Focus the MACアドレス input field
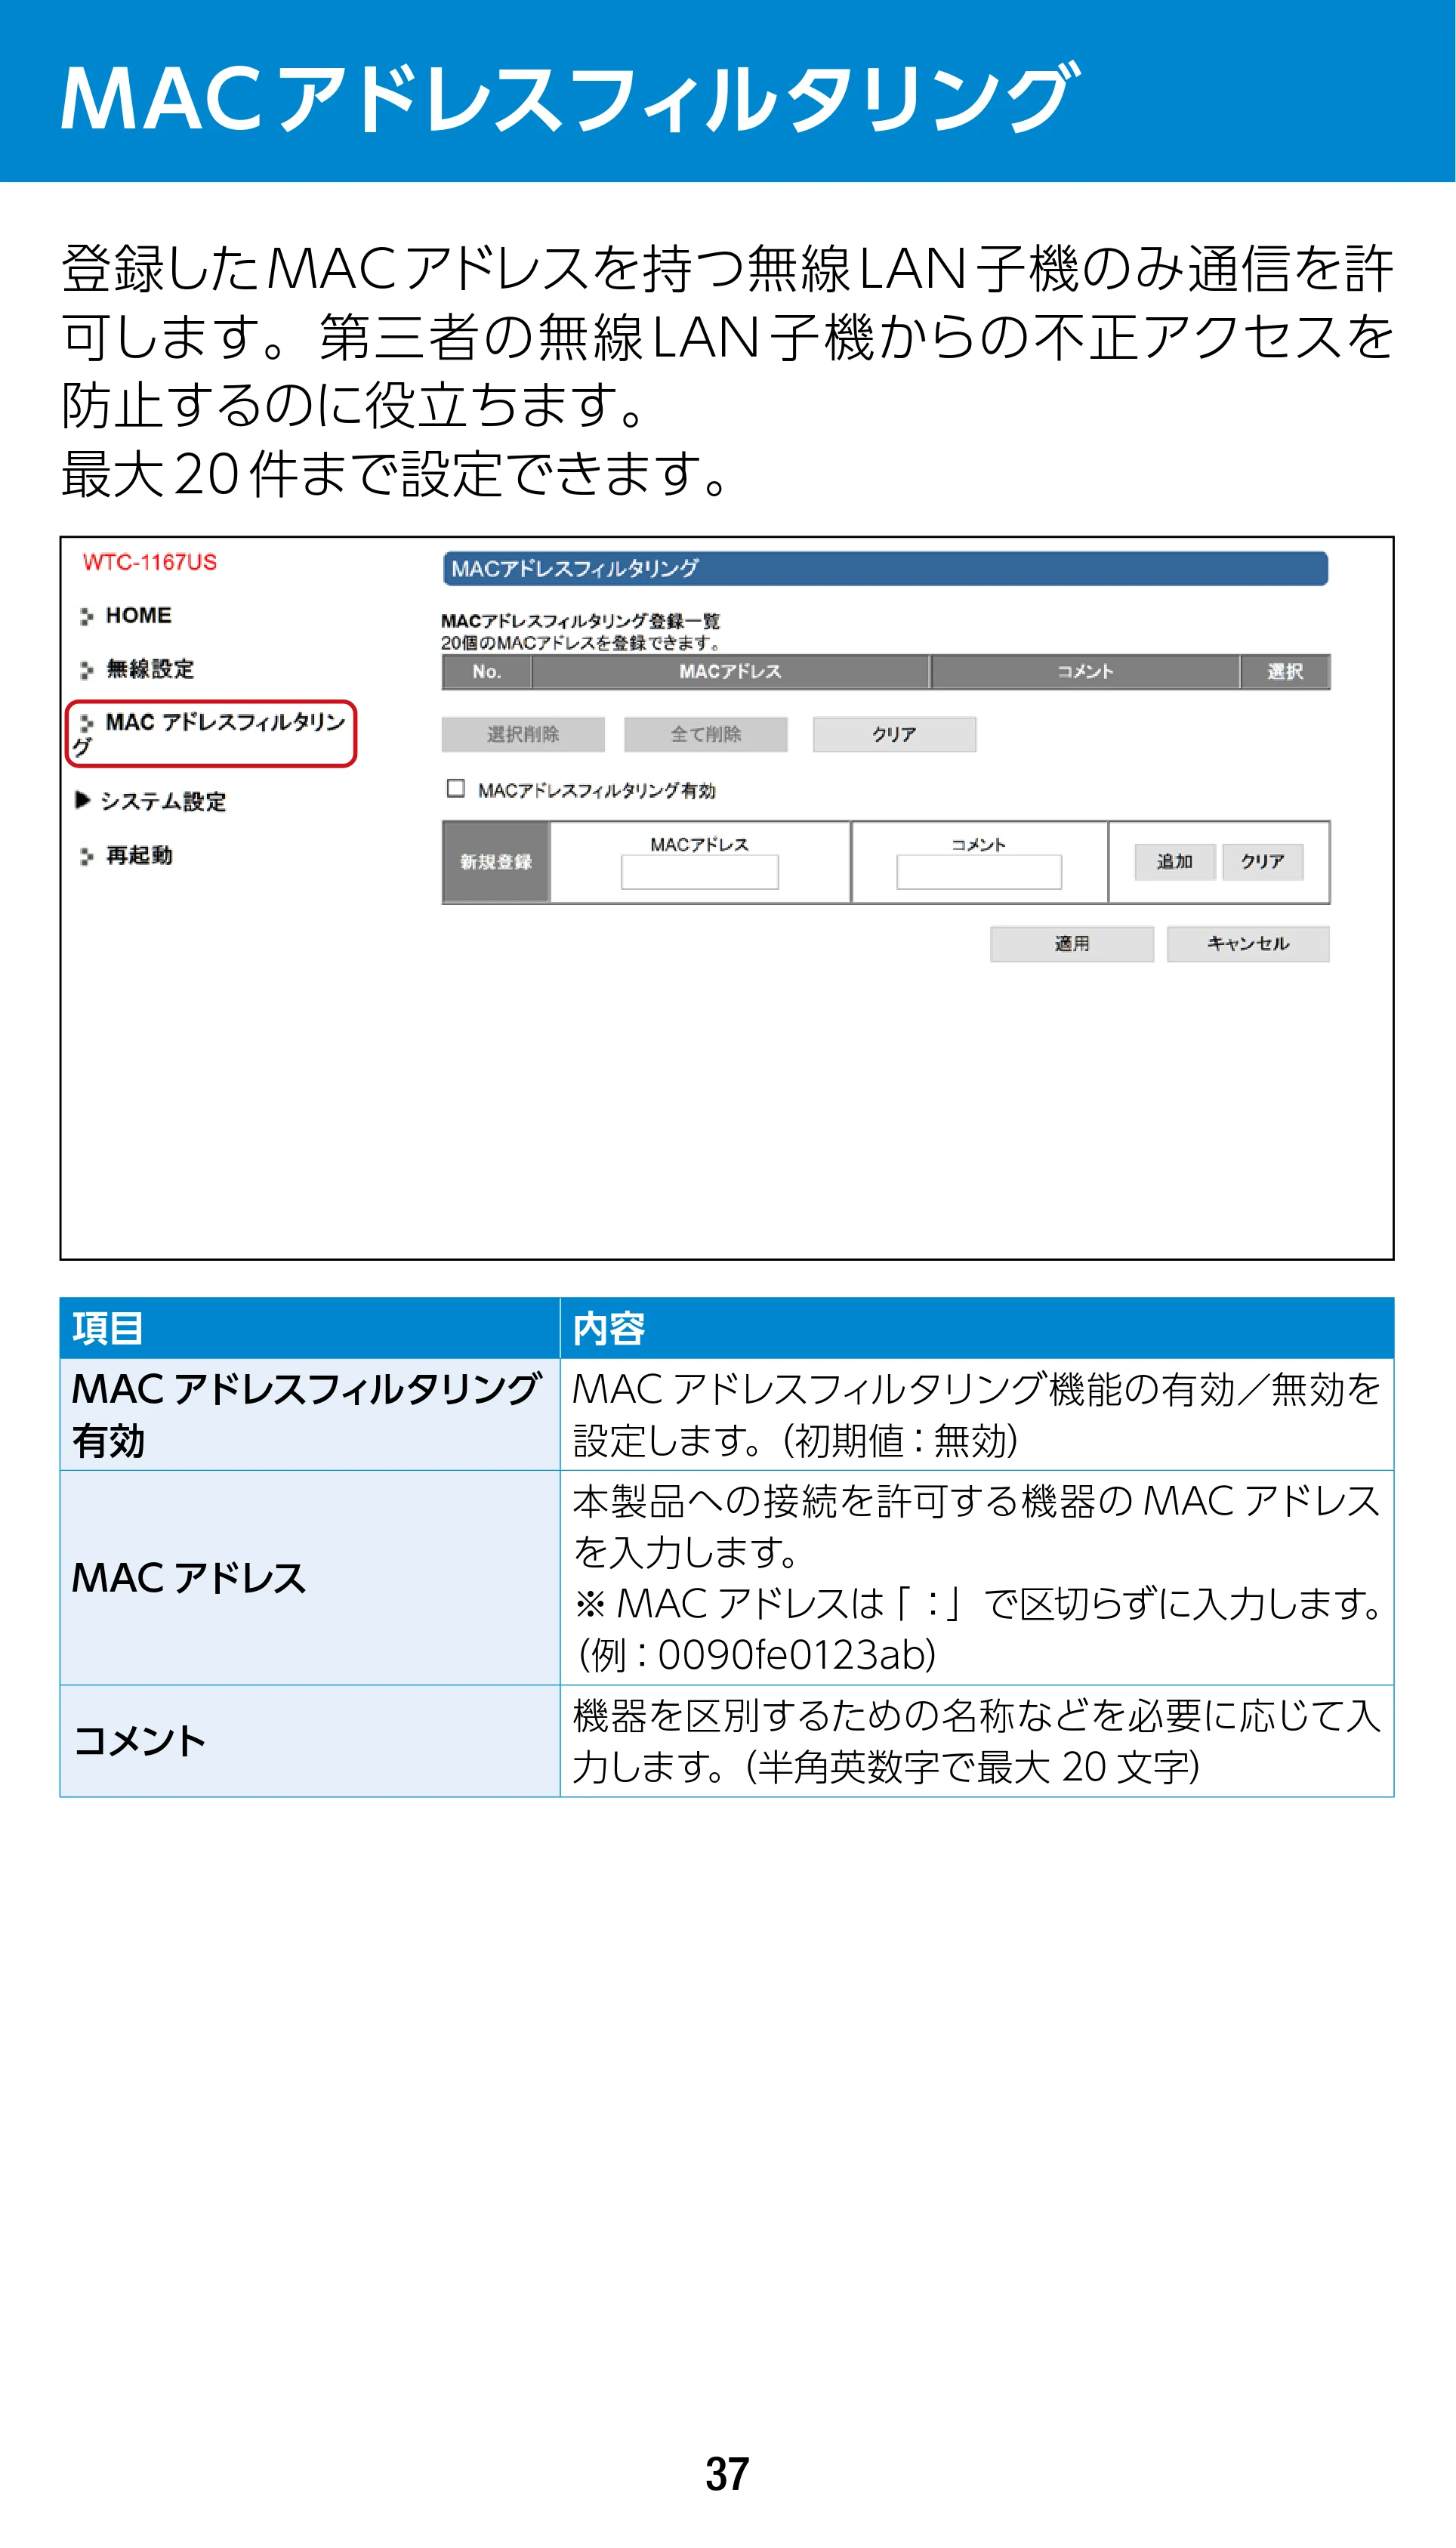 coord(700,872)
